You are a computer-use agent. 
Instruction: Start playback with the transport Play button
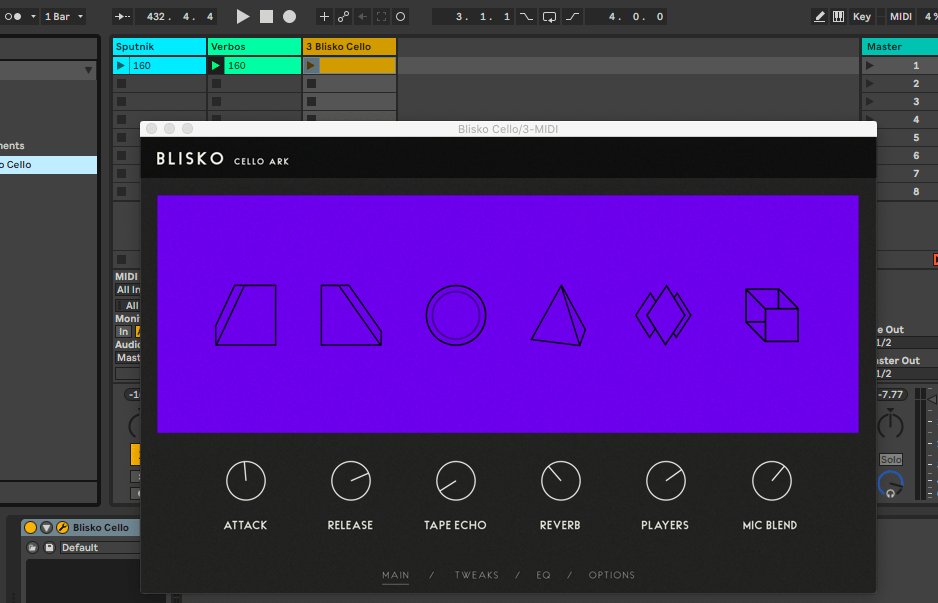point(242,17)
